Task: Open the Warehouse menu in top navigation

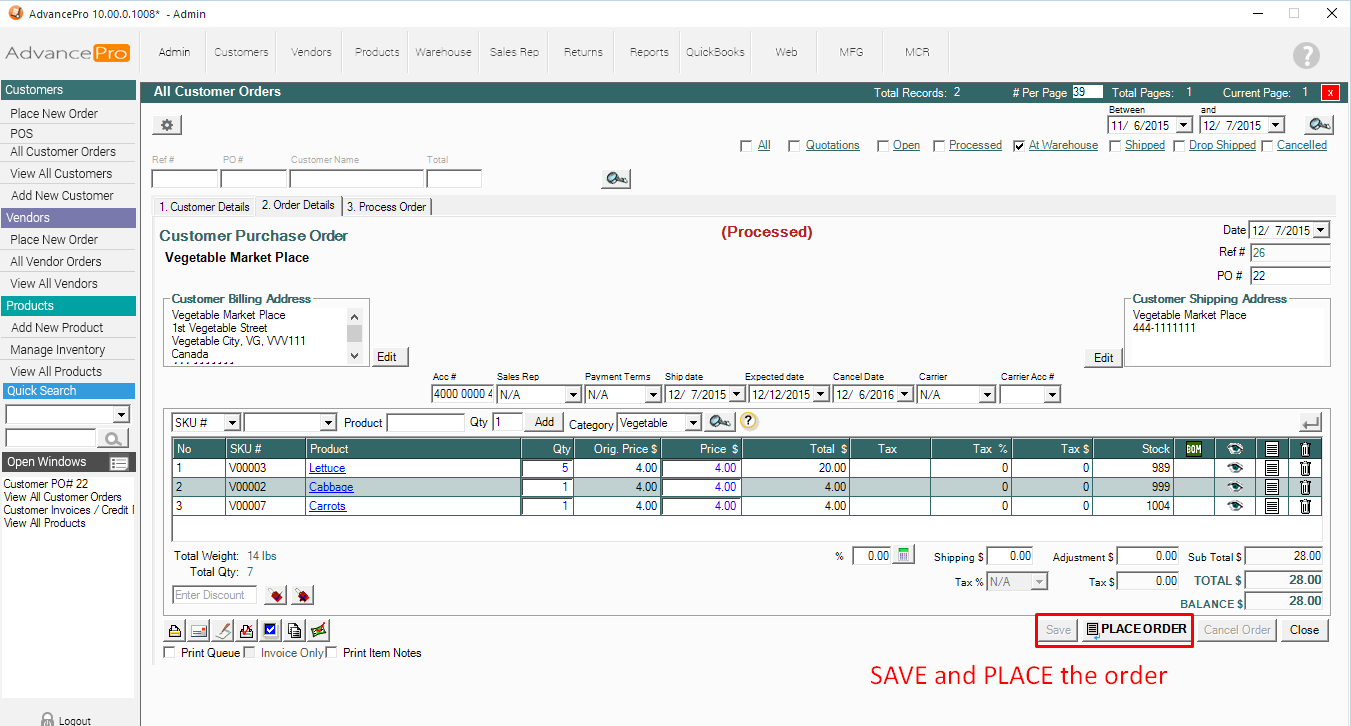Action: click(443, 52)
